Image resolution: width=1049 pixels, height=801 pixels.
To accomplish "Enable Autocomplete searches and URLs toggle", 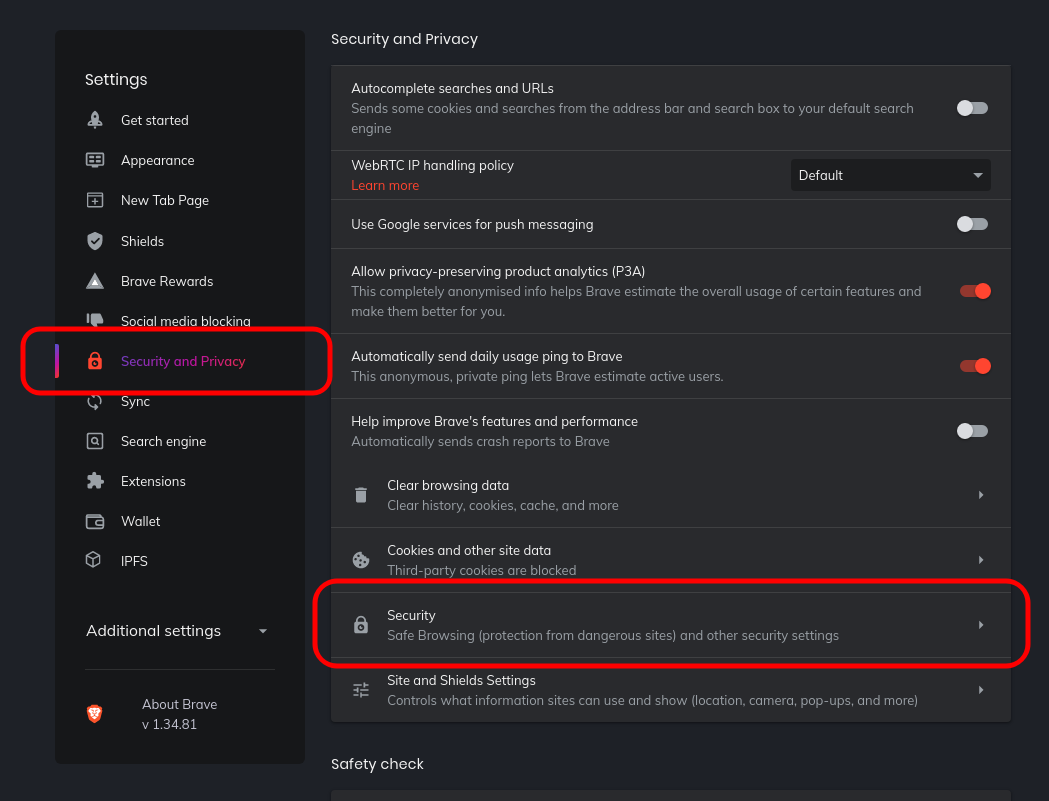I will coord(972,108).
